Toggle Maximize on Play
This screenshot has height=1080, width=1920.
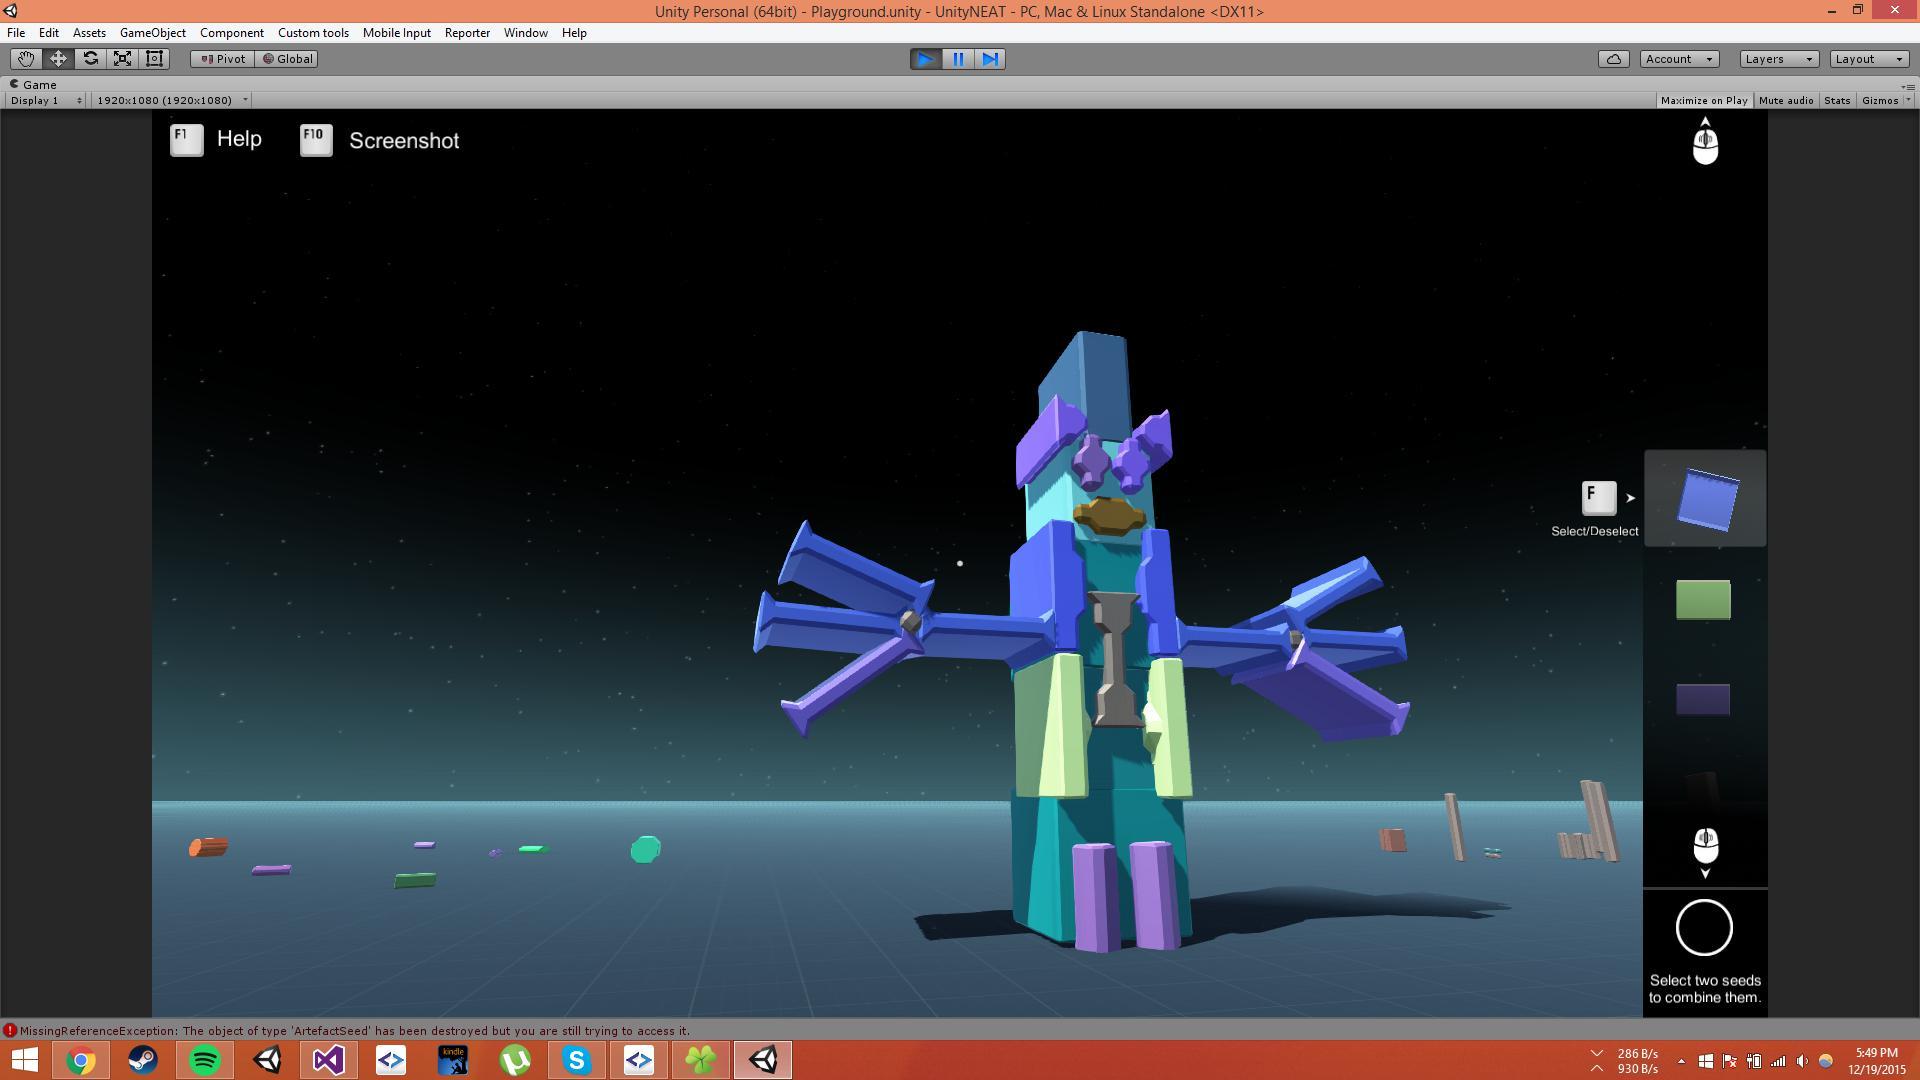[x=1704, y=100]
